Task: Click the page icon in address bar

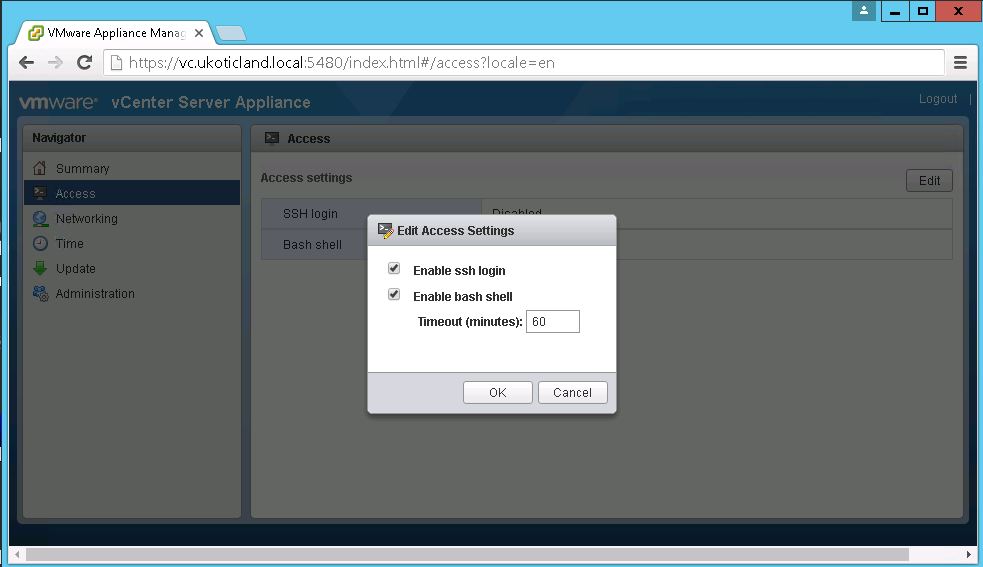Action: coord(116,62)
